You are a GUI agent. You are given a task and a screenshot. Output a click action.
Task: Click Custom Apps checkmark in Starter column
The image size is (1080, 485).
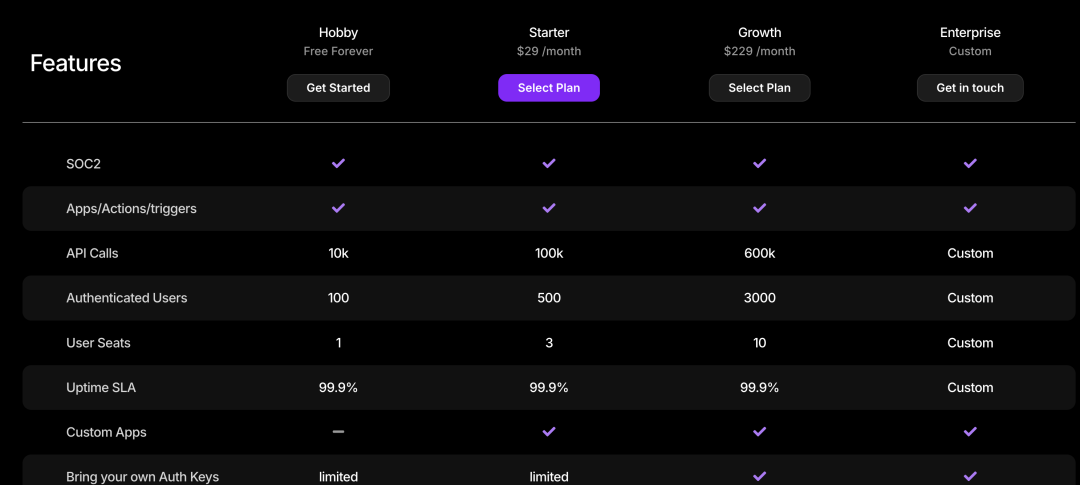[x=549, y=432]
